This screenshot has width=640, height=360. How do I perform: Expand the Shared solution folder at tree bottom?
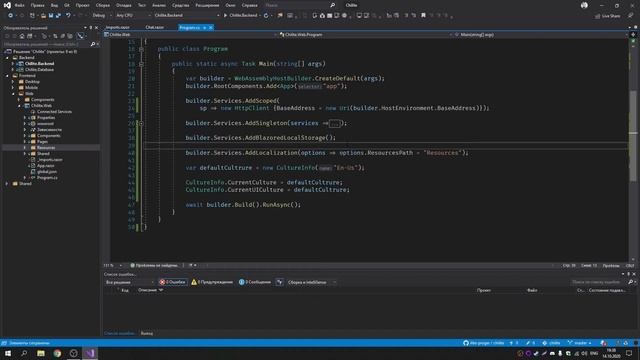7,184
